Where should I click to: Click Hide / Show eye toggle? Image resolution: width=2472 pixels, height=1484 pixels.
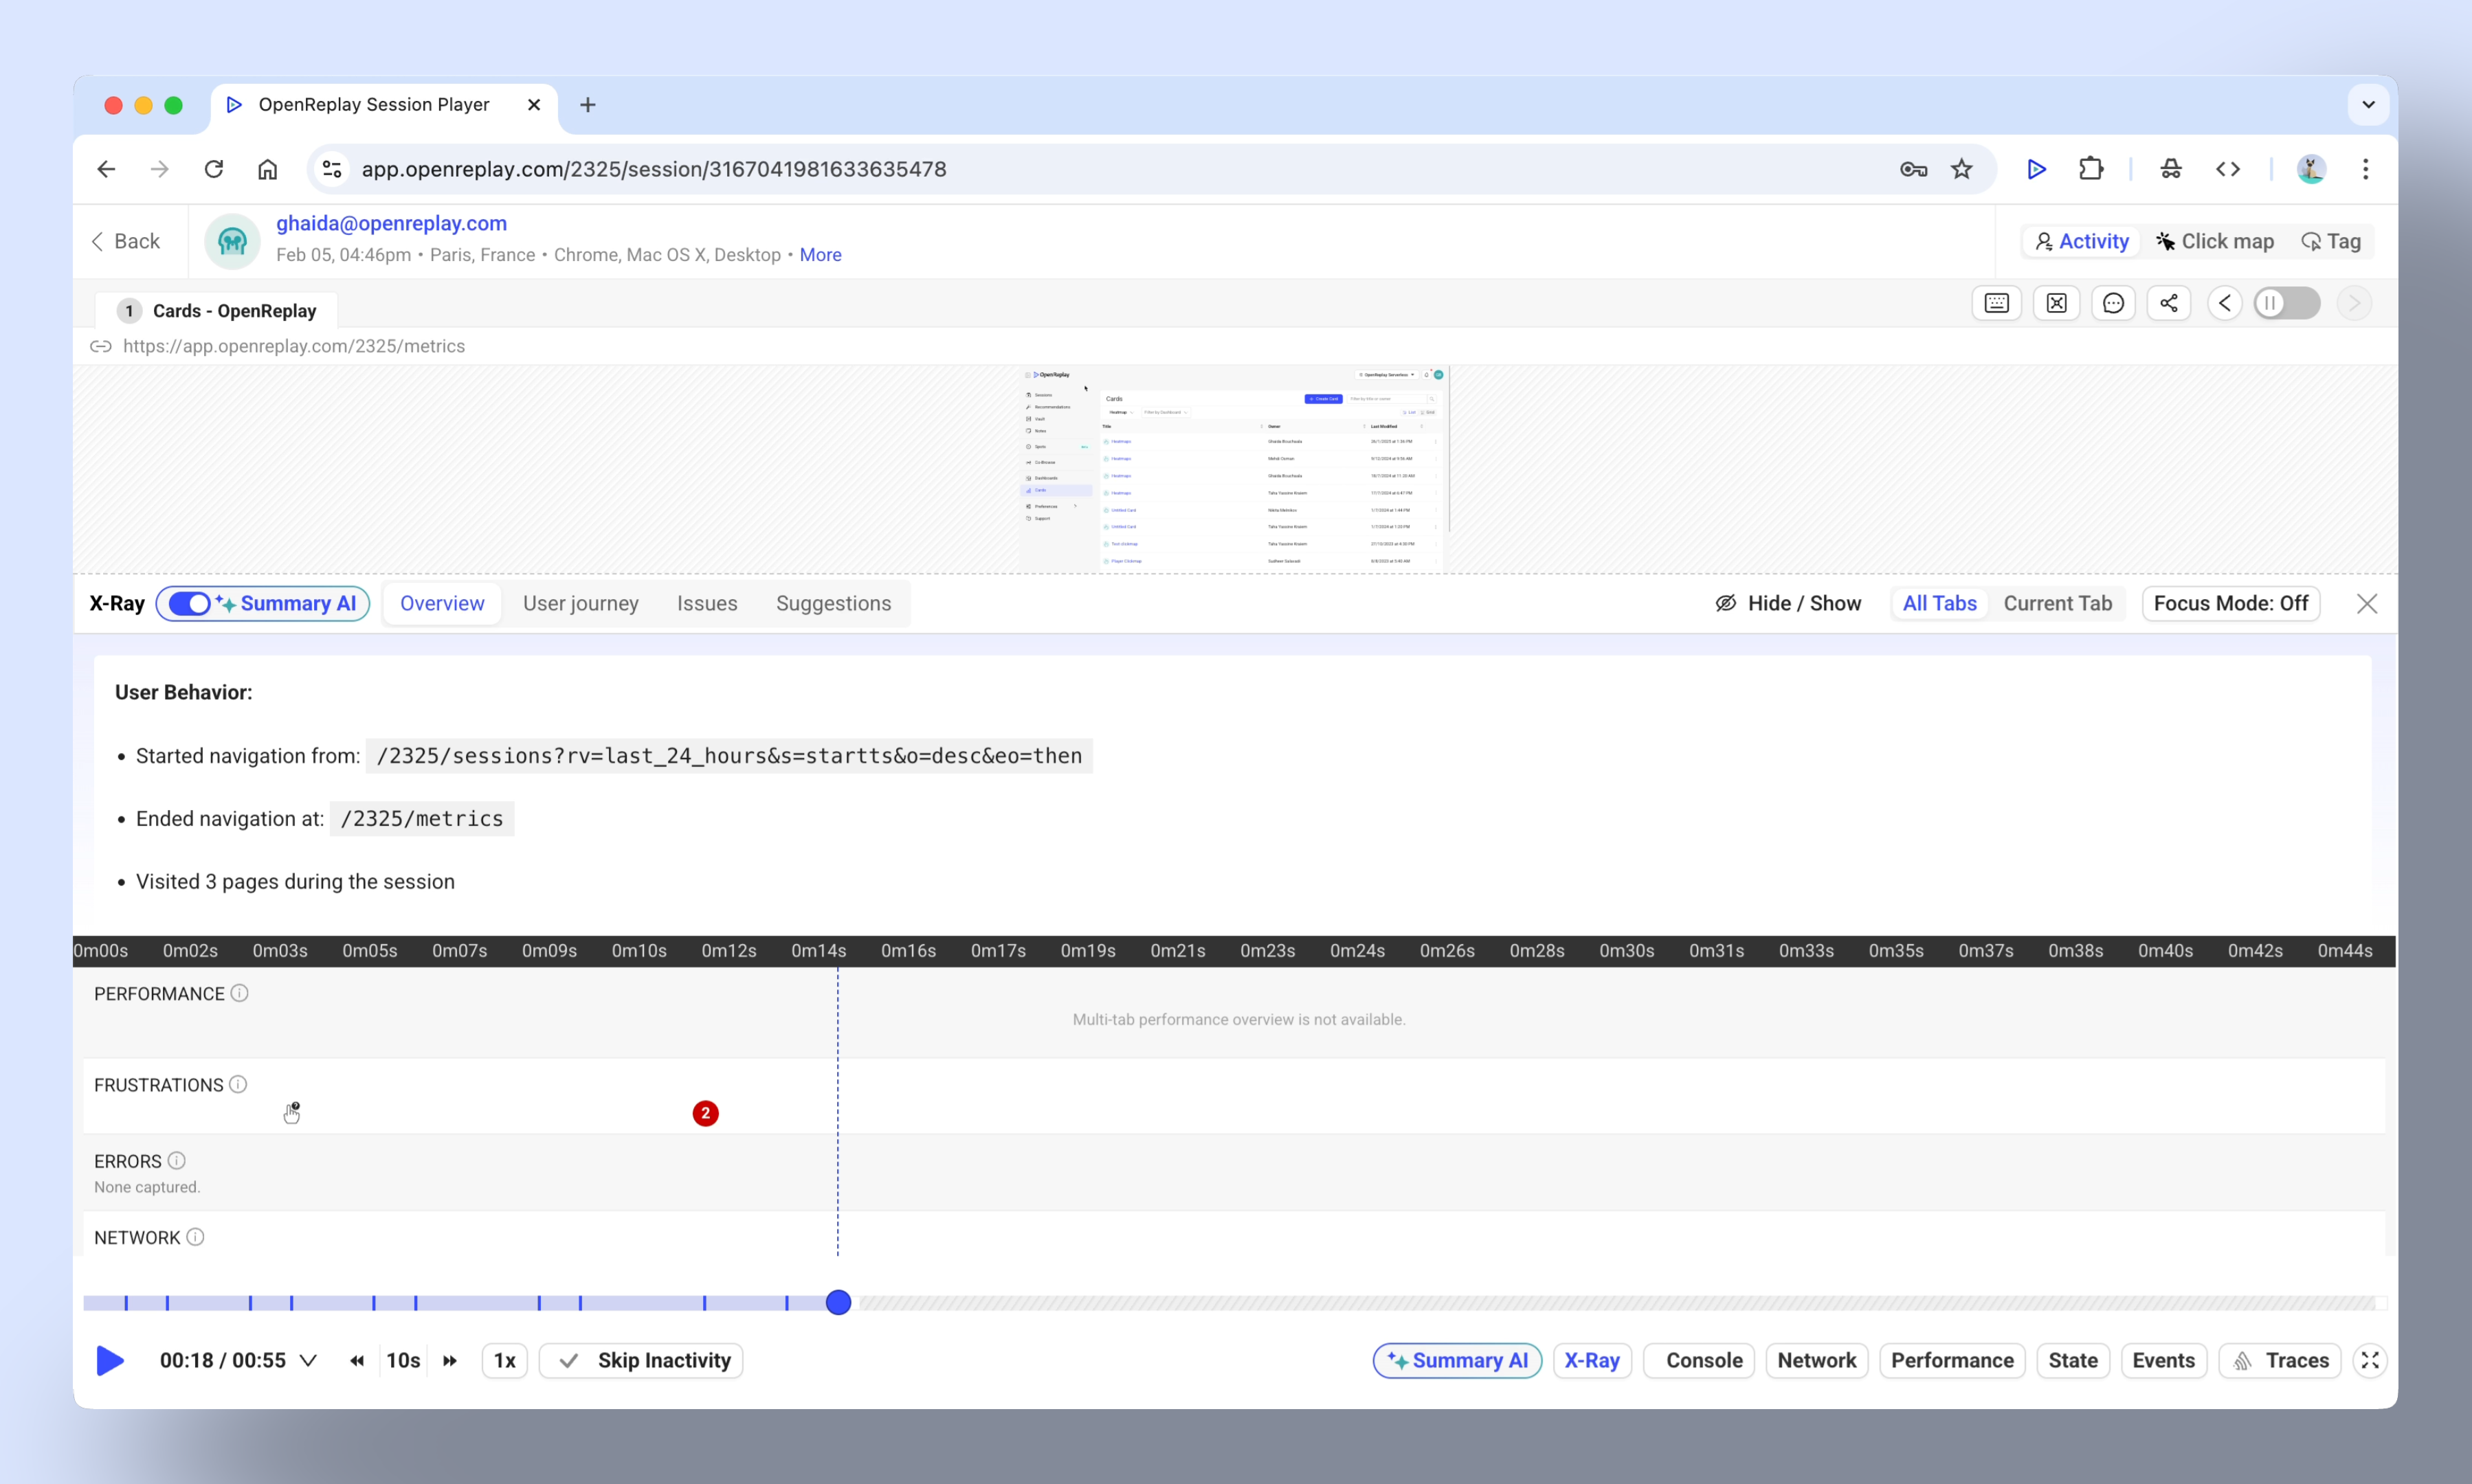tap(1788, 603)
